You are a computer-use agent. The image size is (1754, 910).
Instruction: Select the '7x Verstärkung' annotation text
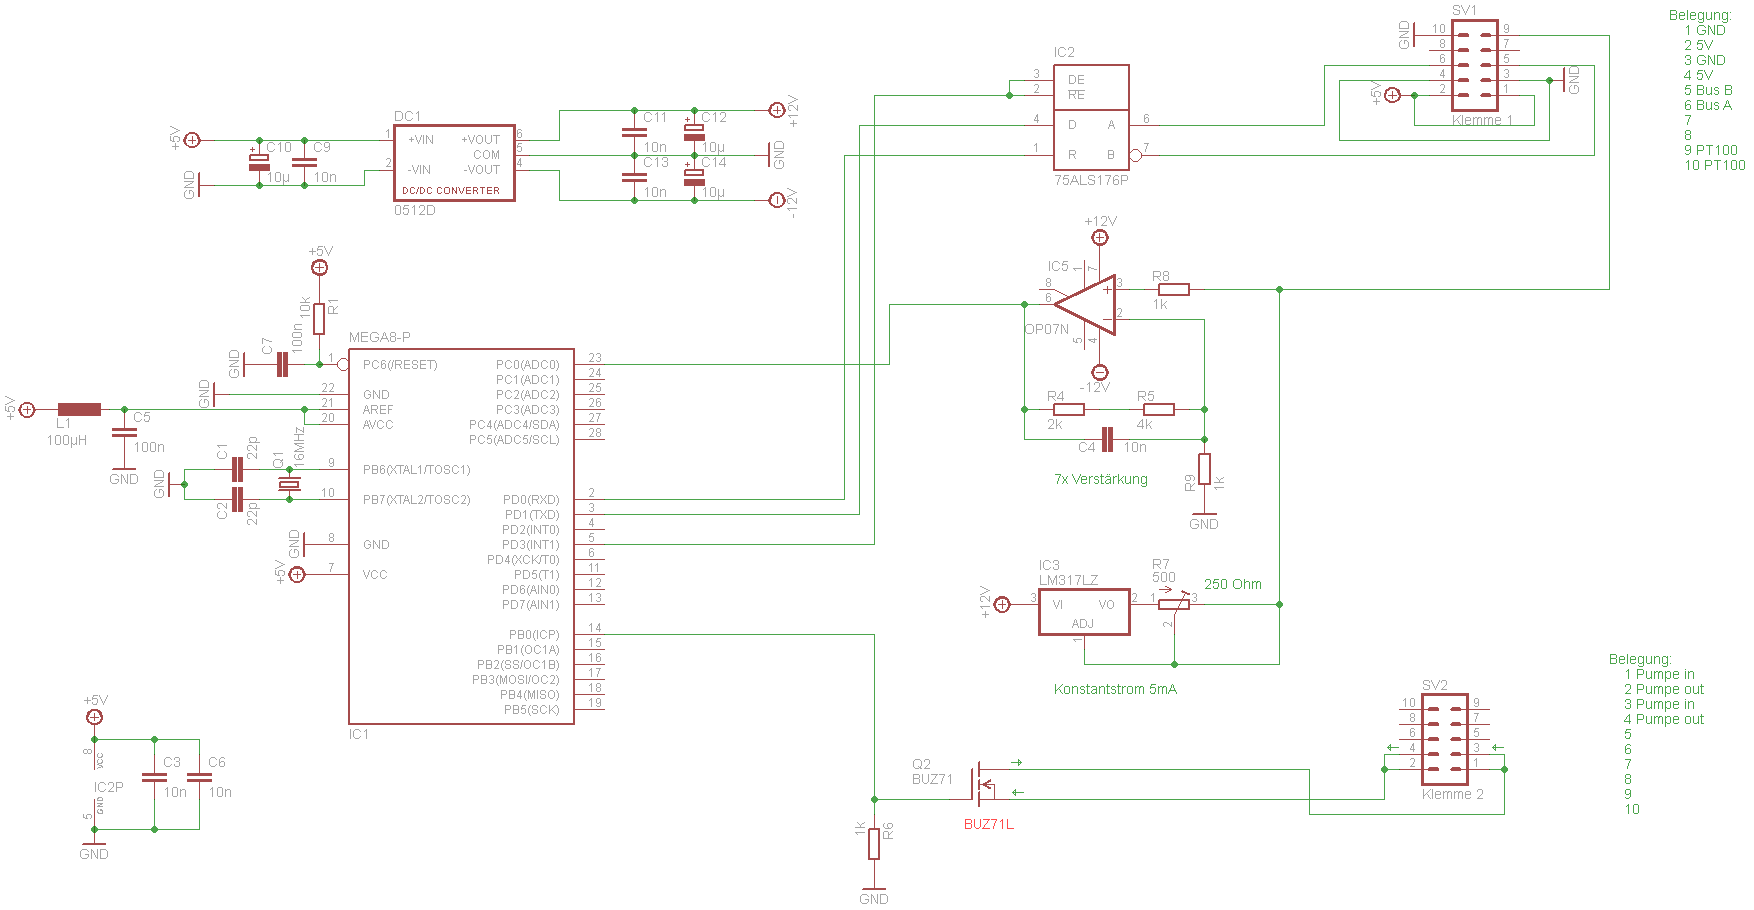[x=1101, y=479]
